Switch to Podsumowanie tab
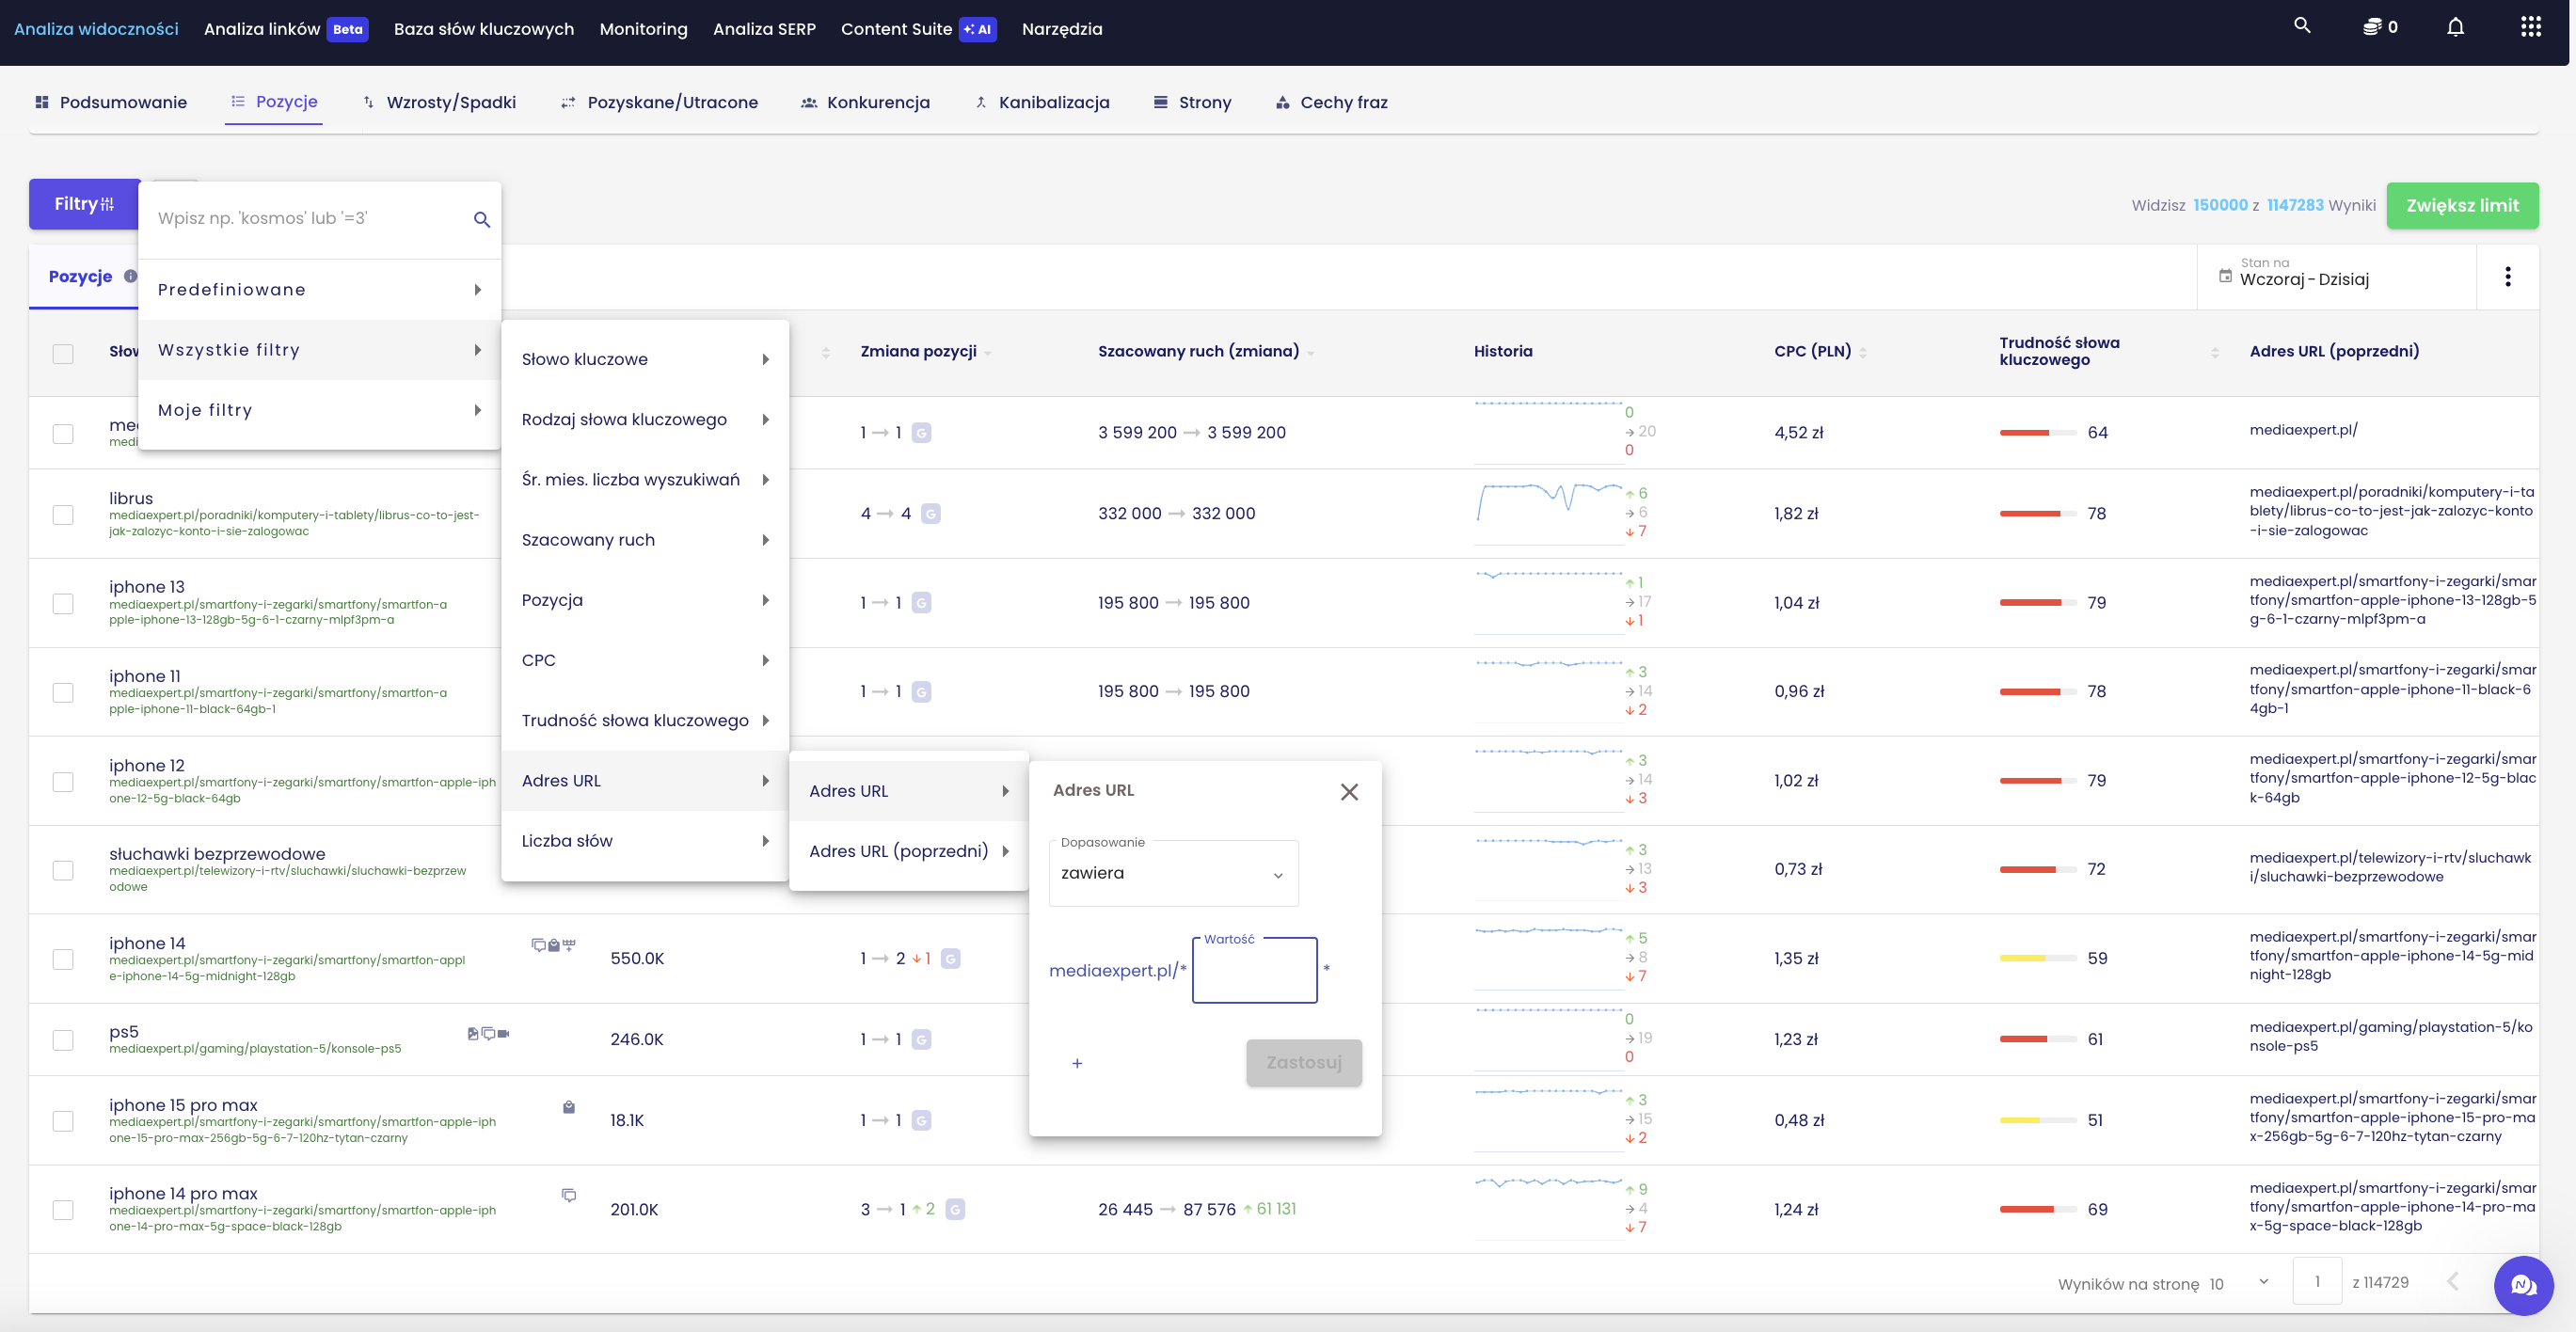The width and height of the screenshot is (2576, 1332). point(111,103)
